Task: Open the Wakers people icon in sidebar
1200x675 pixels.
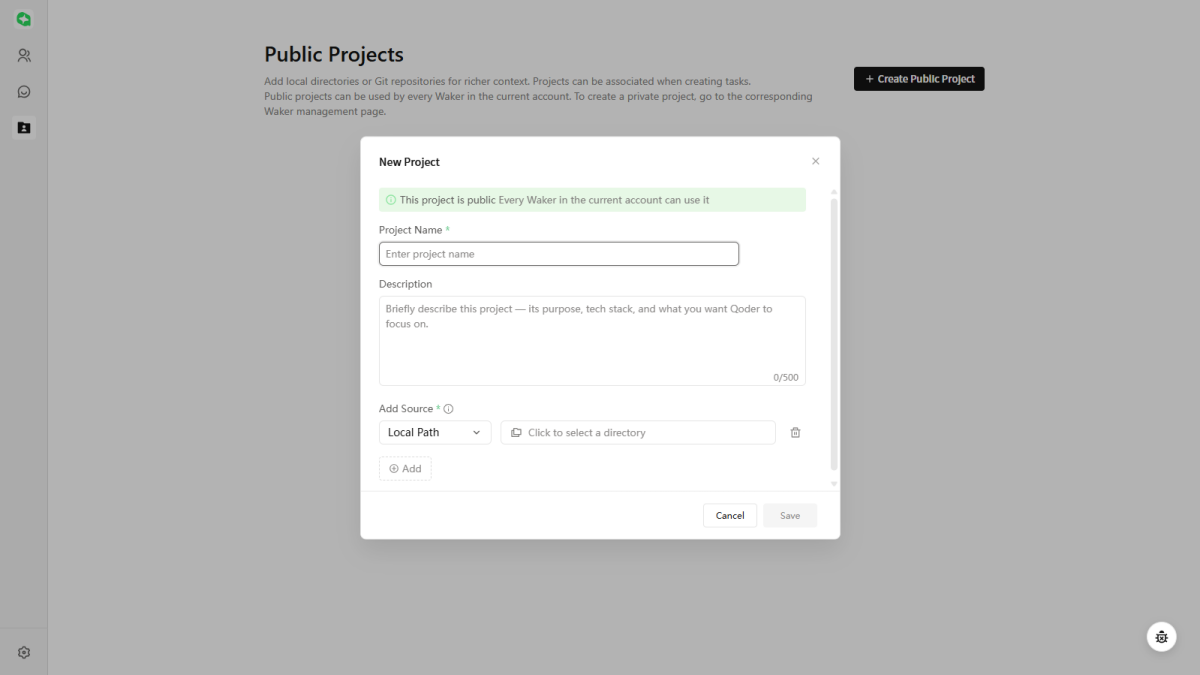Action: point(24,56)
